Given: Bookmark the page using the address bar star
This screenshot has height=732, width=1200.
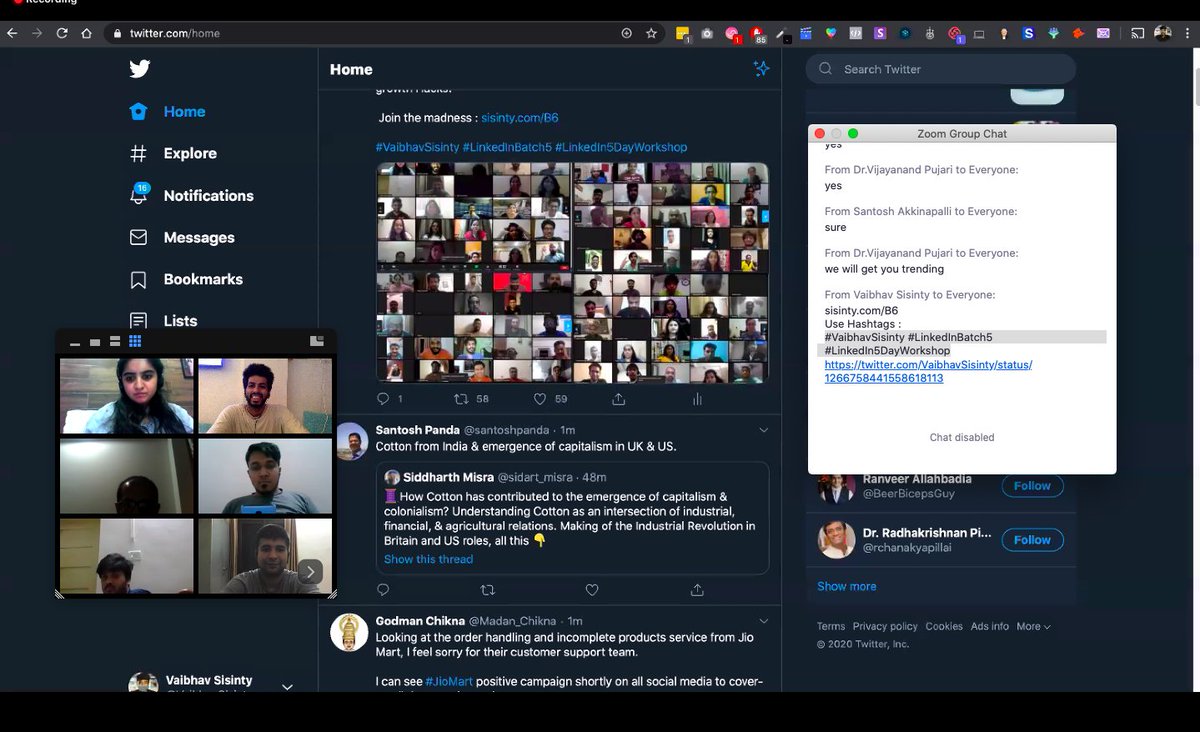Looking at the screenshot, I should tap(651, 33).
